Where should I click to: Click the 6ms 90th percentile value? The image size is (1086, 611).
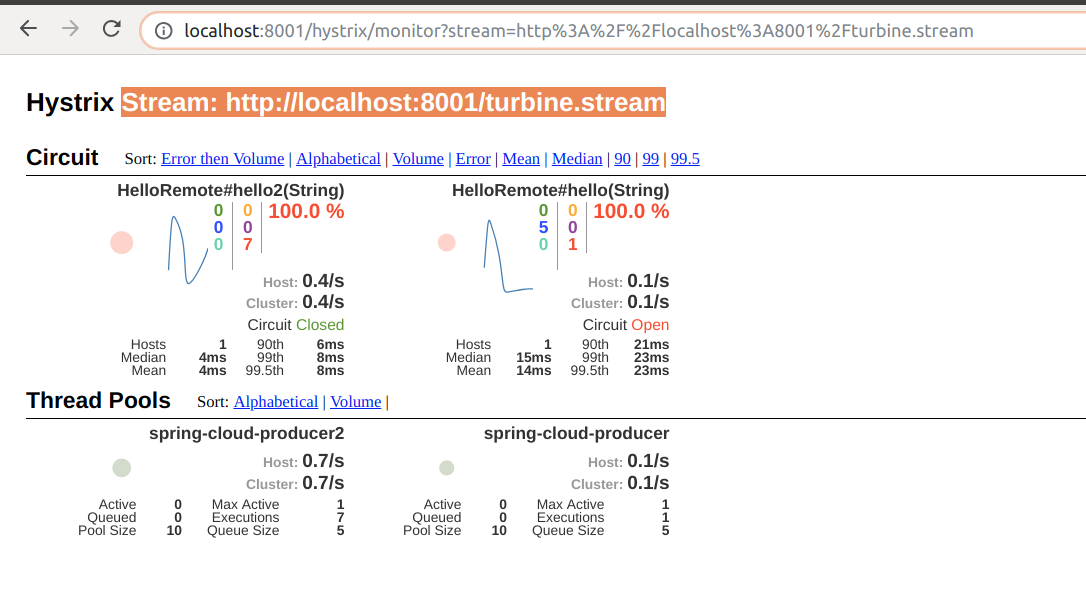[330, 344]
